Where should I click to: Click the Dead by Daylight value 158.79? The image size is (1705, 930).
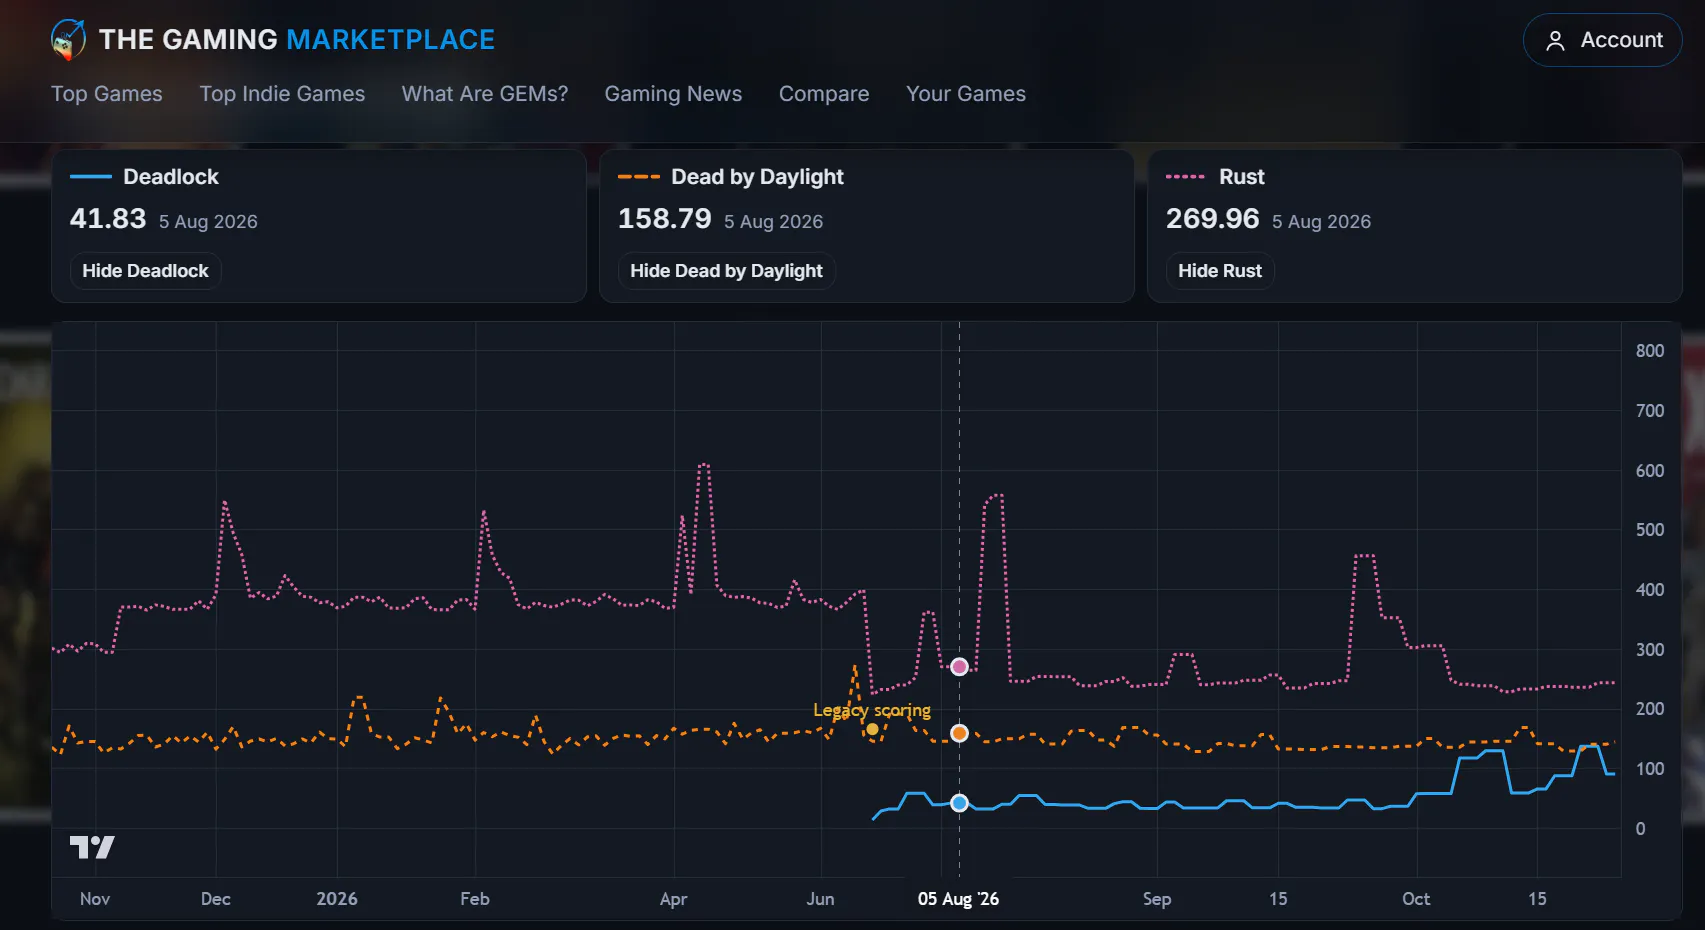click(x=665, y=219)
